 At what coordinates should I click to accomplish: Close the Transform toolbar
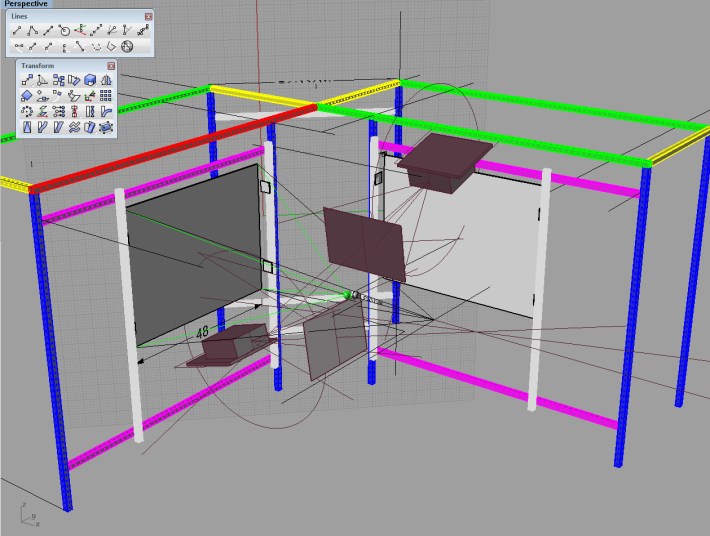(x=111, y=66)
